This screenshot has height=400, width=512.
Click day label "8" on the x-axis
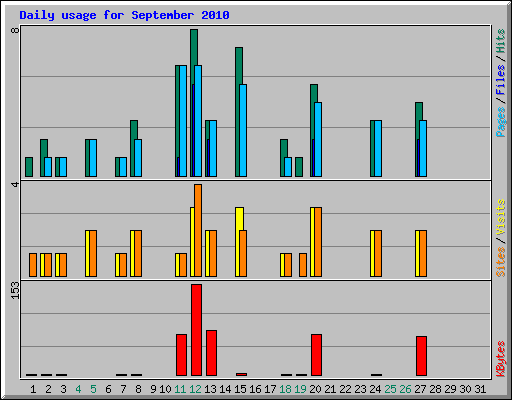coord(138,389)
